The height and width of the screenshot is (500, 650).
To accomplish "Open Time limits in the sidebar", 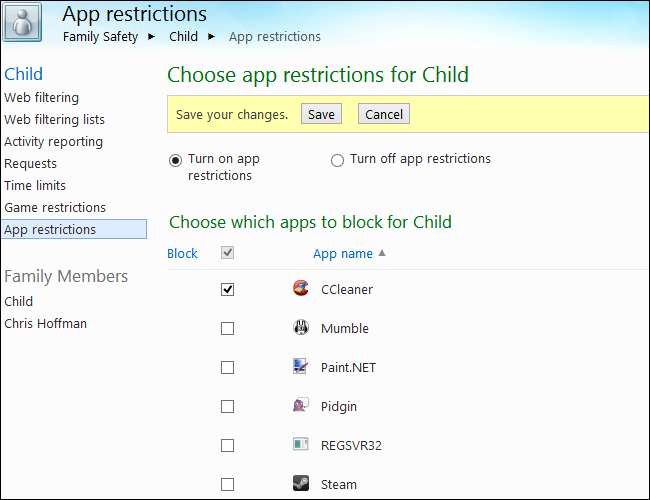I will coord(35,186).
